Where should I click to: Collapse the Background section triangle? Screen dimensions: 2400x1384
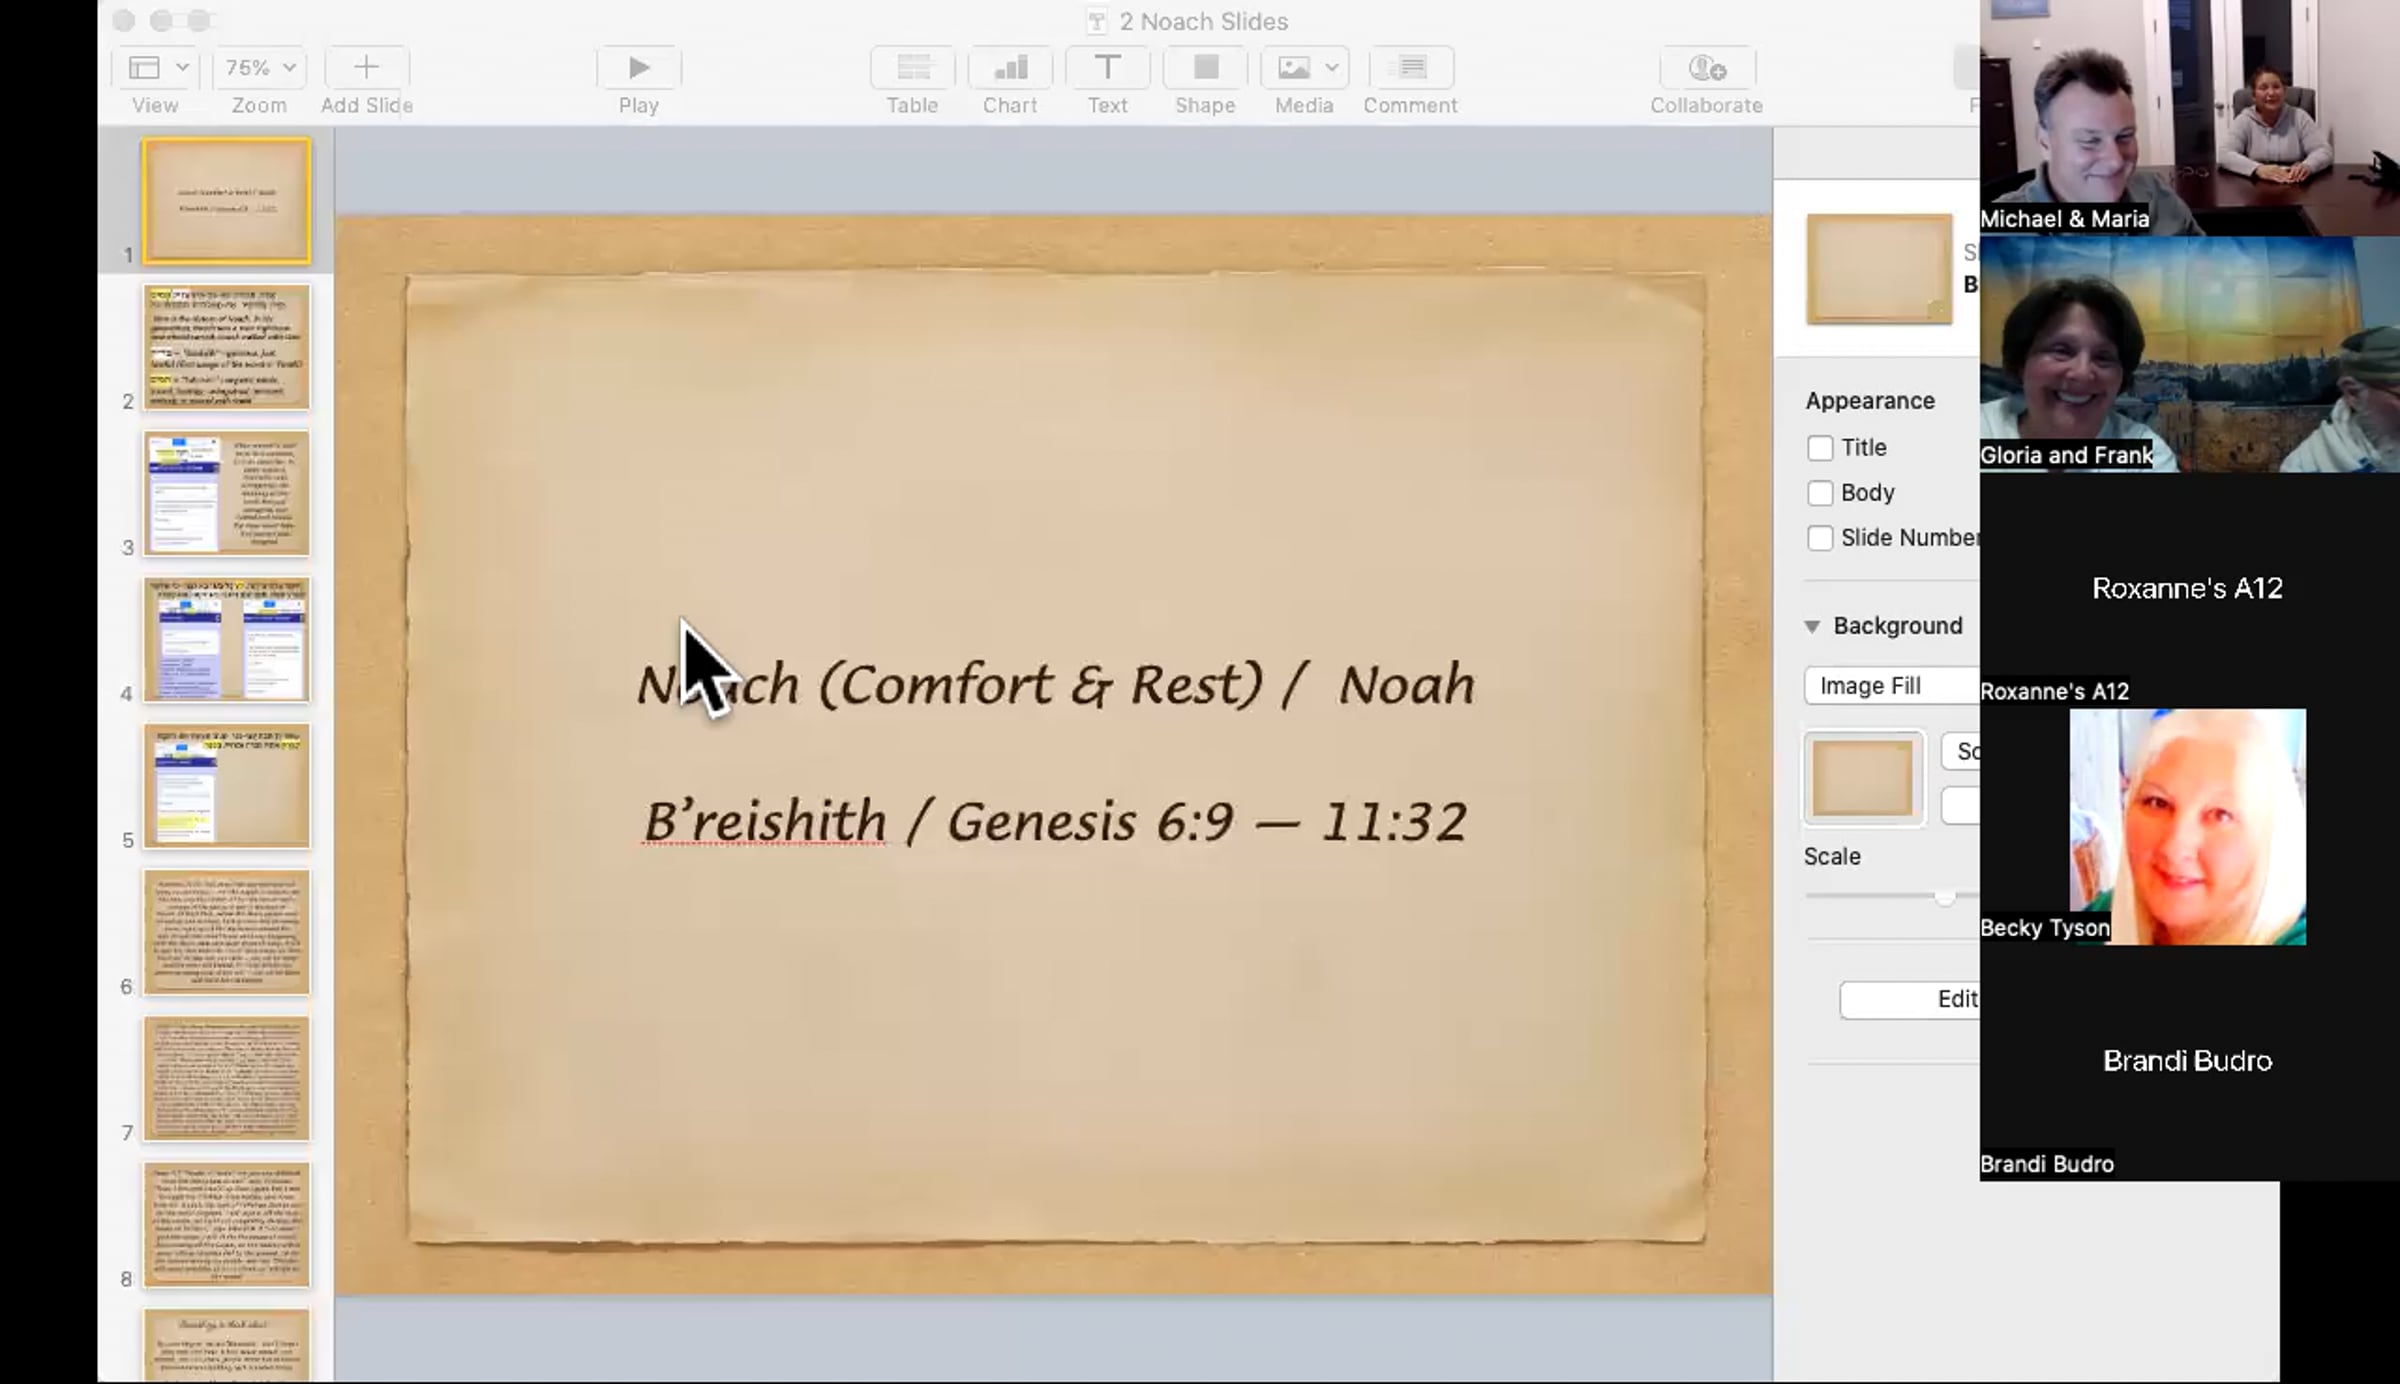point(1812,626)
